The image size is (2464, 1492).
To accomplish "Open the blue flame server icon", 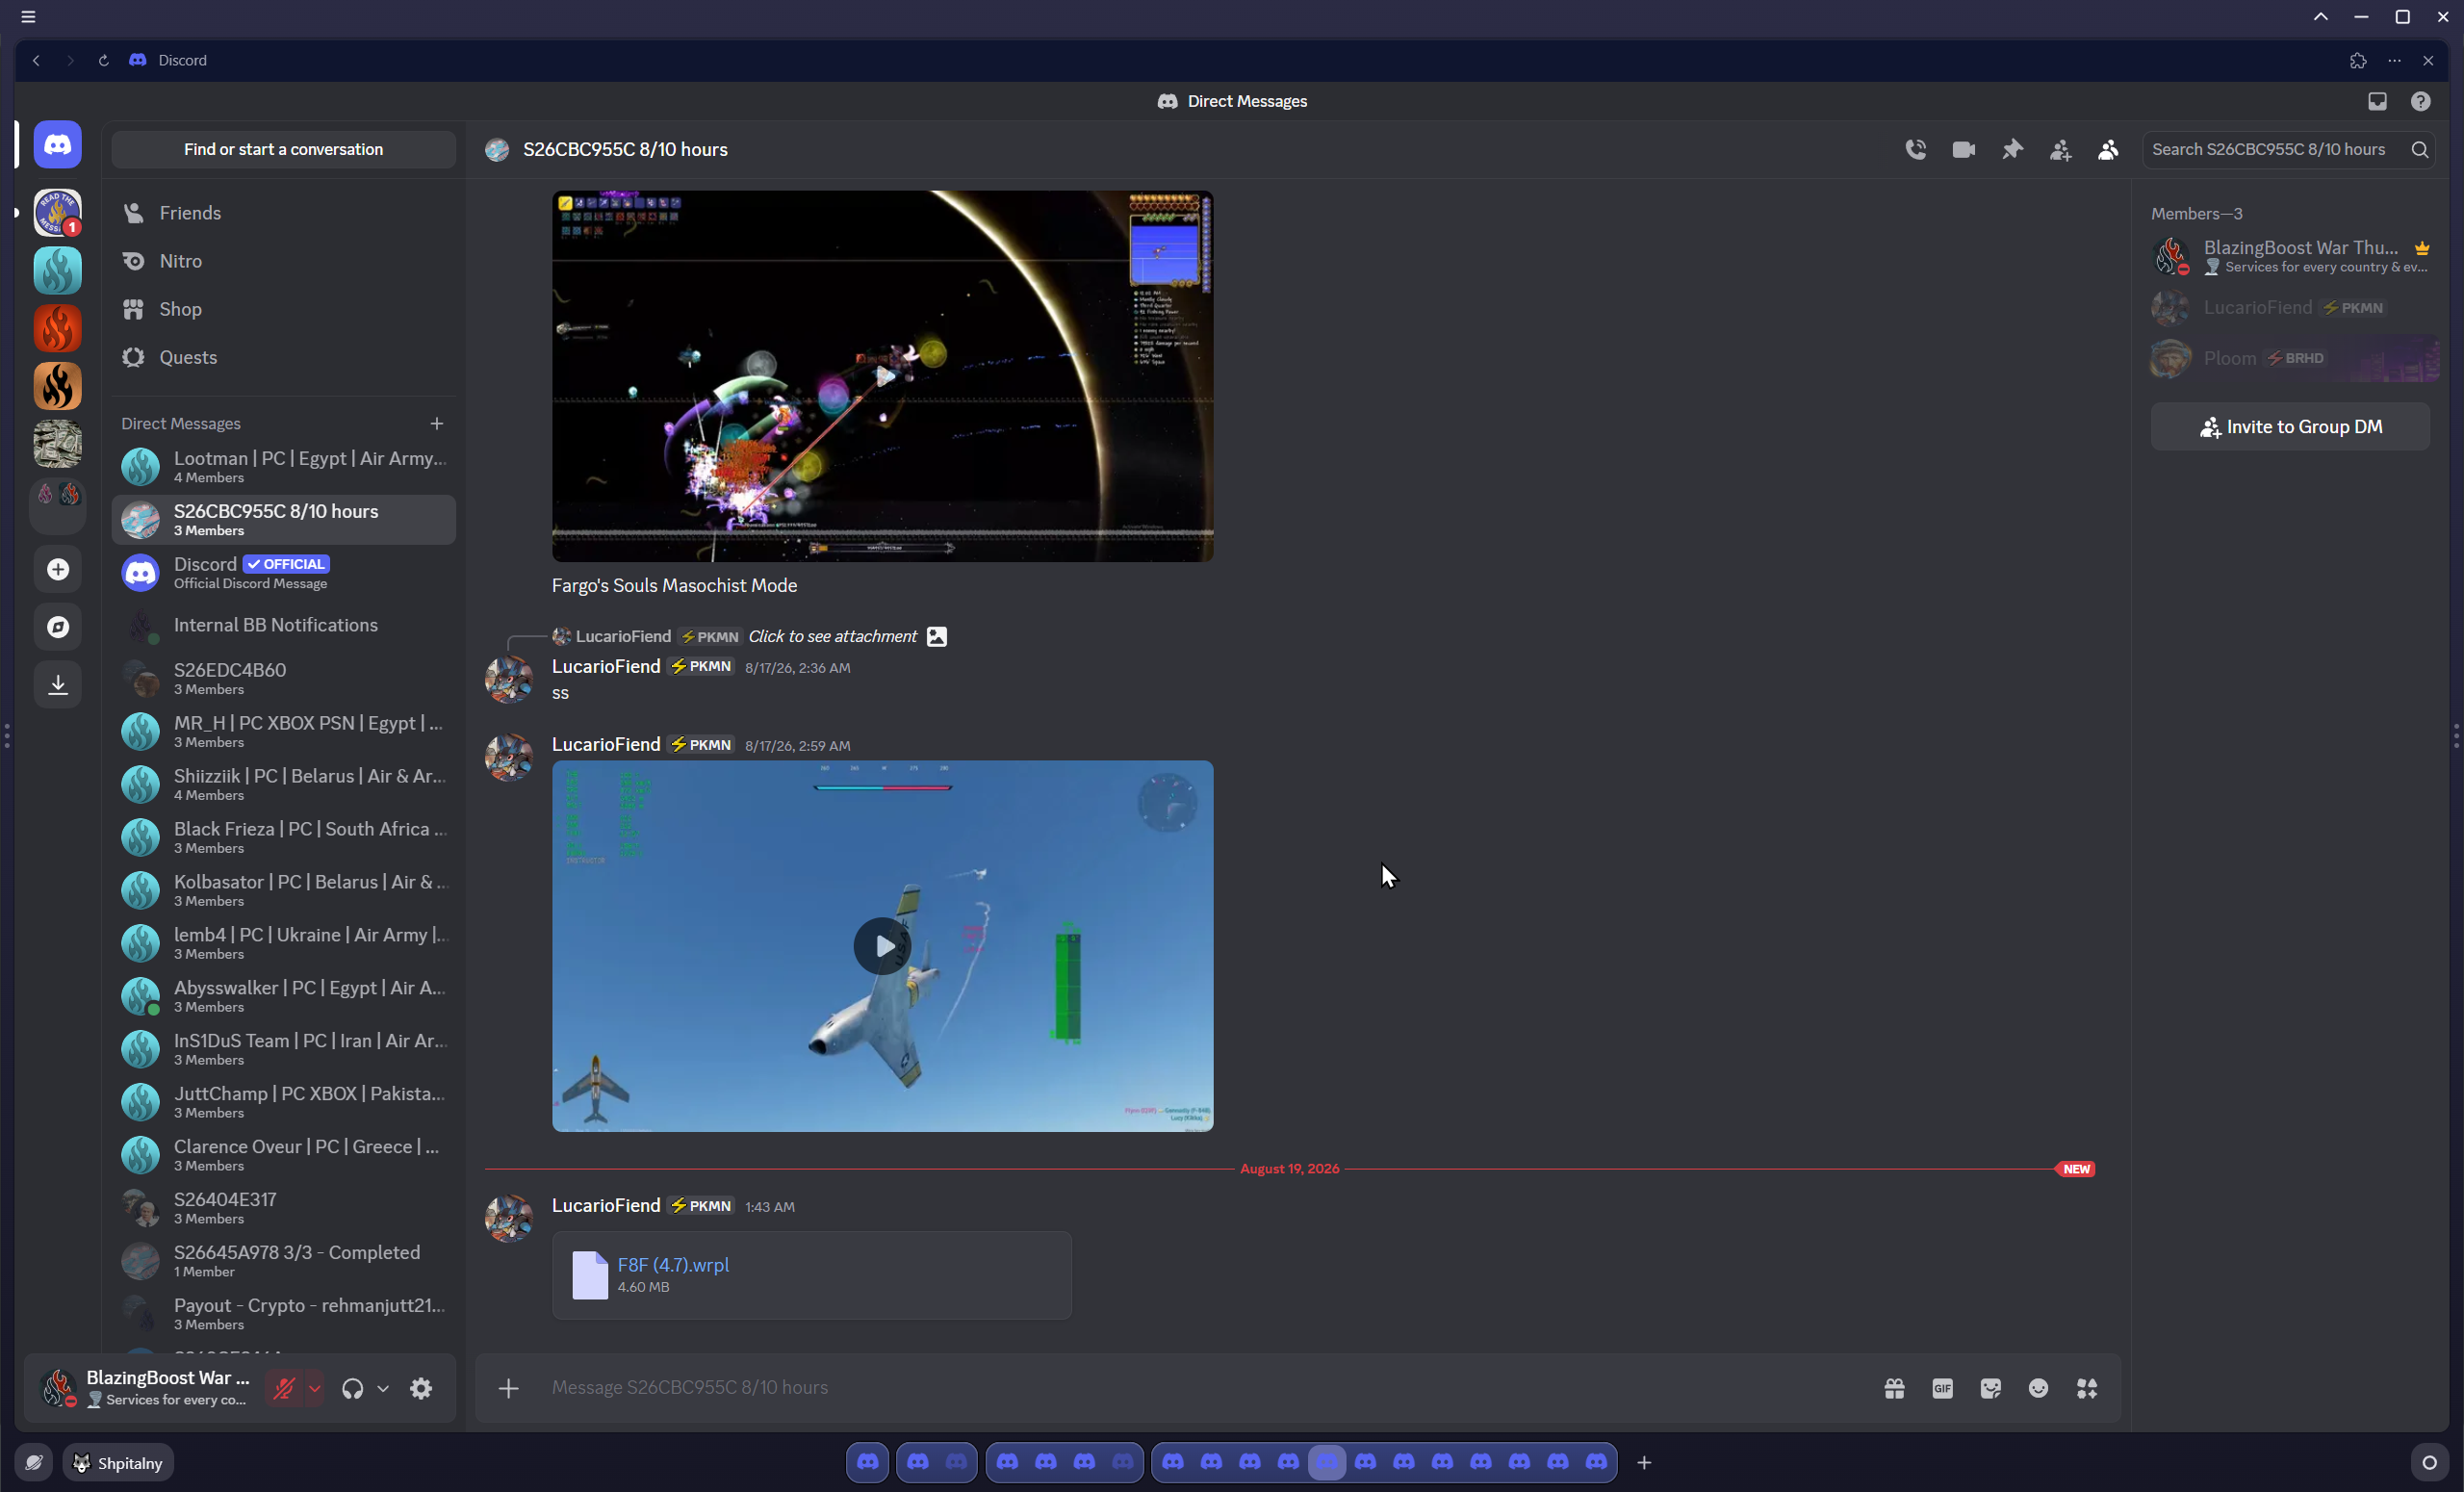I will pos(58,271).
